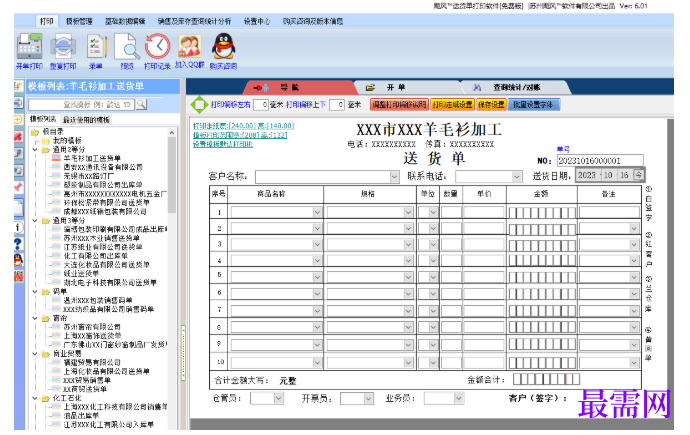Open row 1 商品名称 dropdown
This screenshot has width=690, height=435.
coord(317,212)
